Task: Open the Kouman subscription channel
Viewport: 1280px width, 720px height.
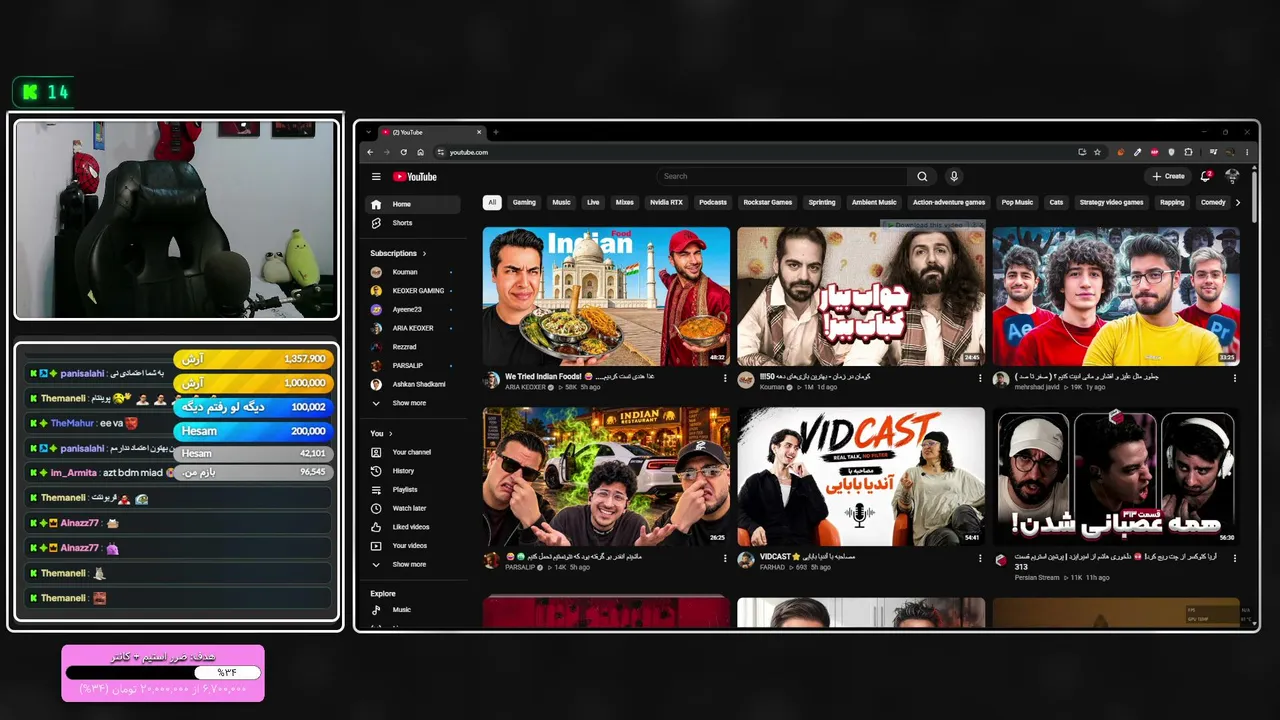Action: 412,272
